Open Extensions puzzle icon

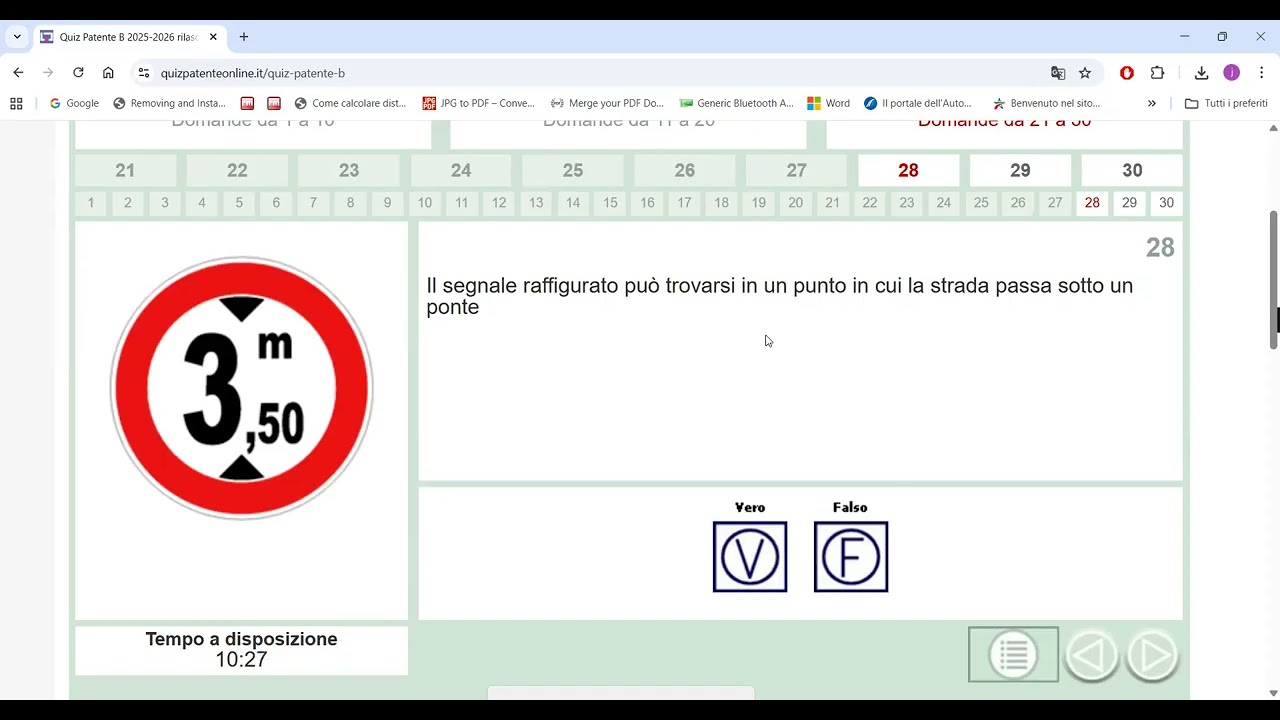[x=1157, y=73]
